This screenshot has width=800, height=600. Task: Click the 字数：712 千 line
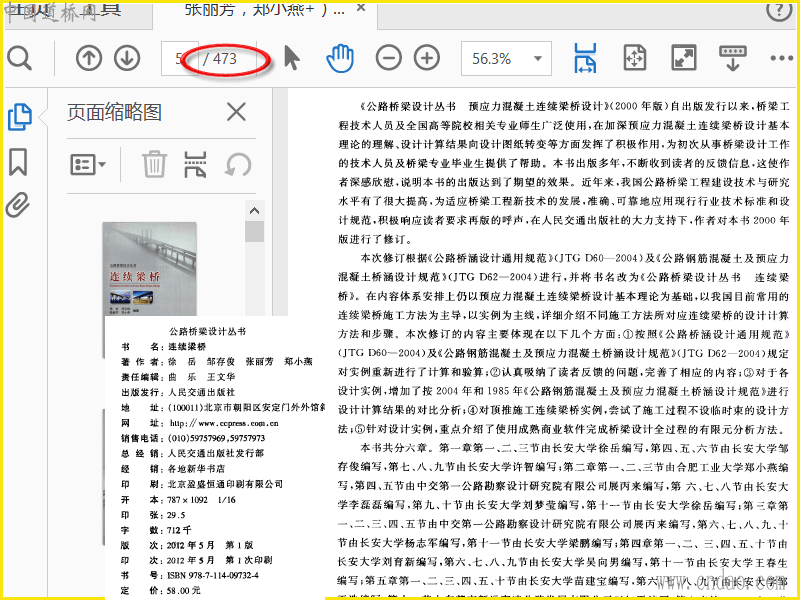(156, 530)
